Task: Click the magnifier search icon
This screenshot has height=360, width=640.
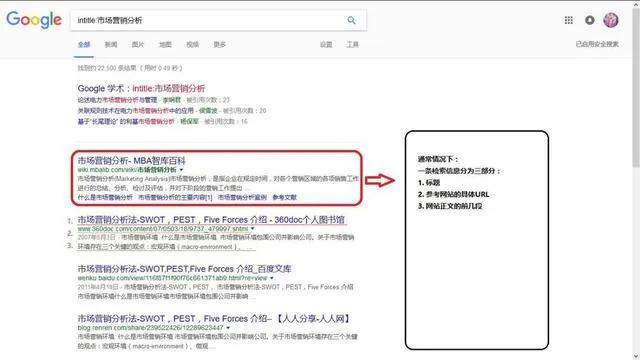Action: tap(351, 20)
